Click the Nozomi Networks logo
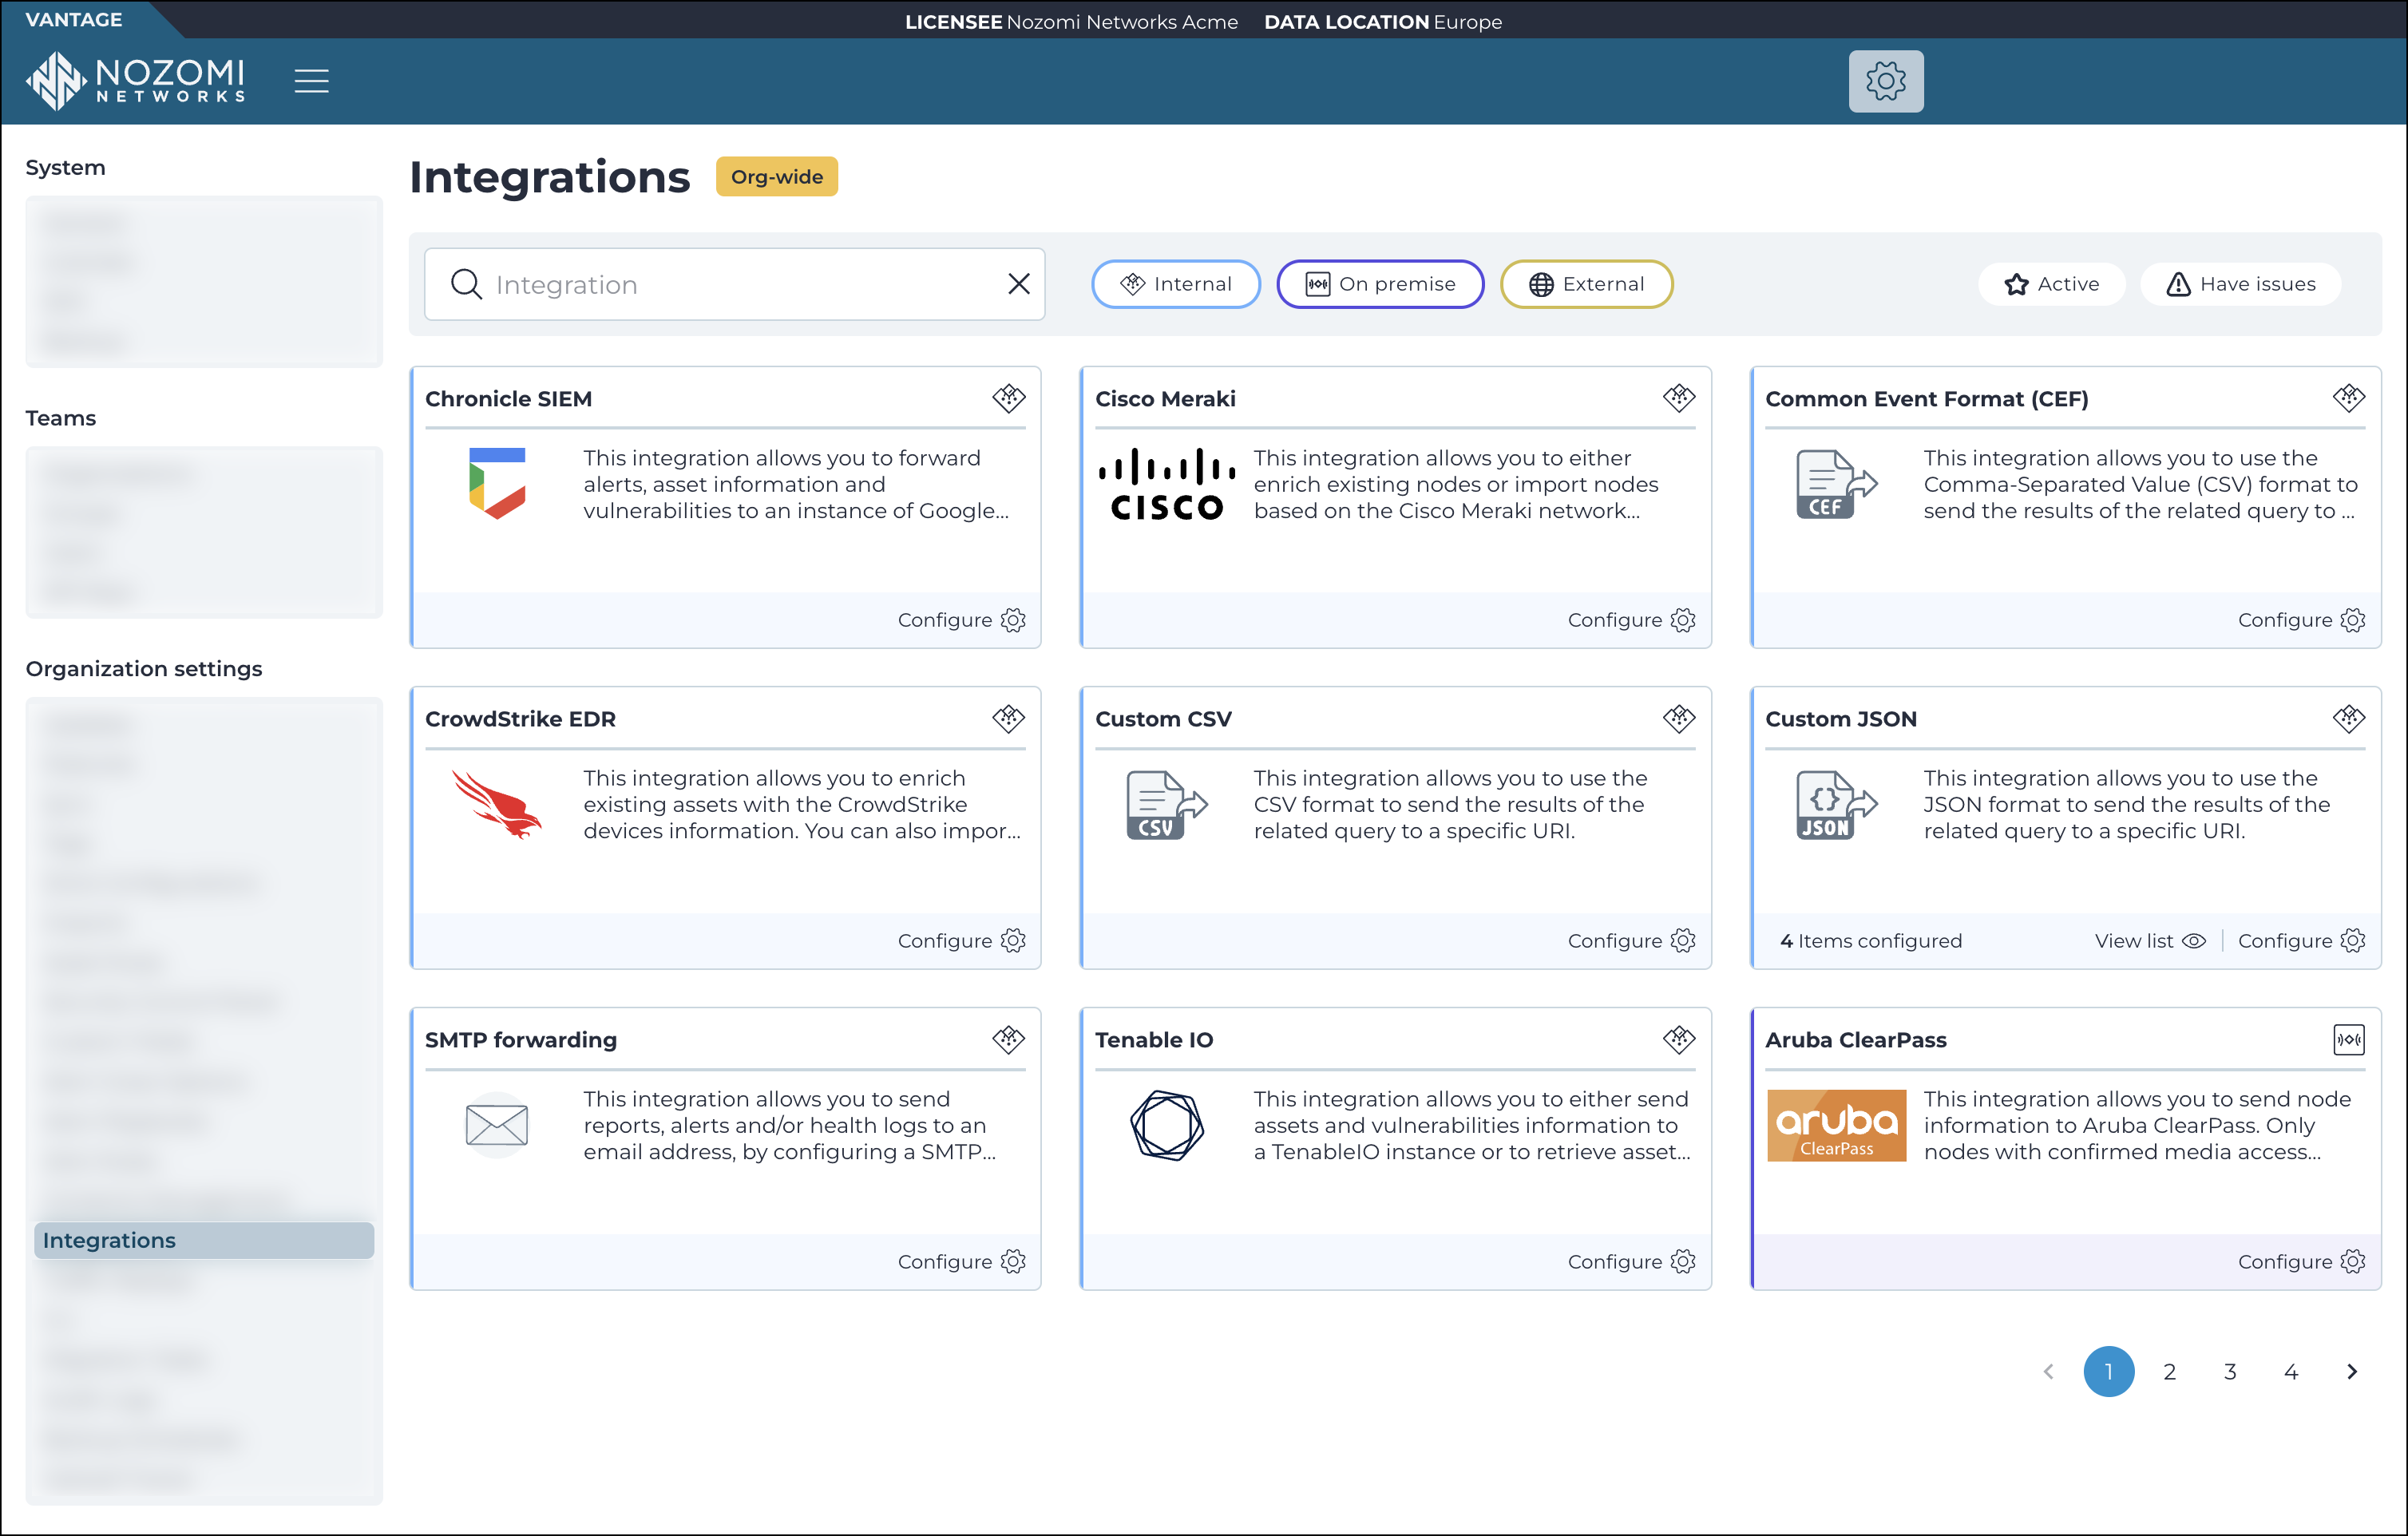The width and height of the screenshot is (2408, 1536). (x=136, y=81)
